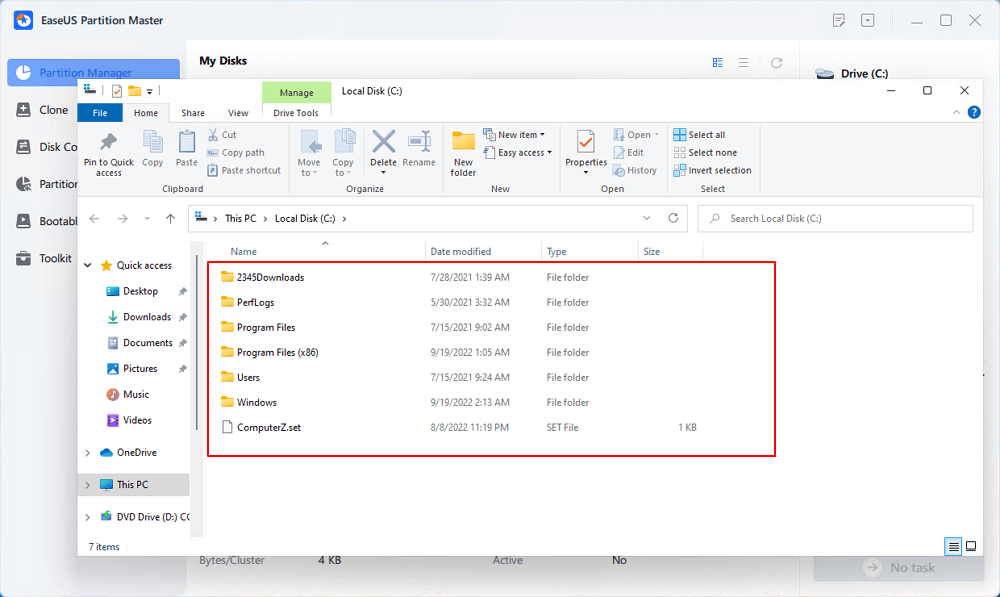Screen dimensions: 1000x597
Task: Collapse the Quick access tree node
Action: [x=88, y=266]
